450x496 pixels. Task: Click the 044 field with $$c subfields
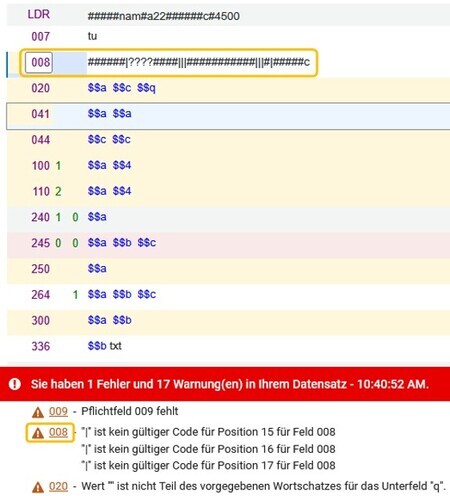[x=228, y=140]
